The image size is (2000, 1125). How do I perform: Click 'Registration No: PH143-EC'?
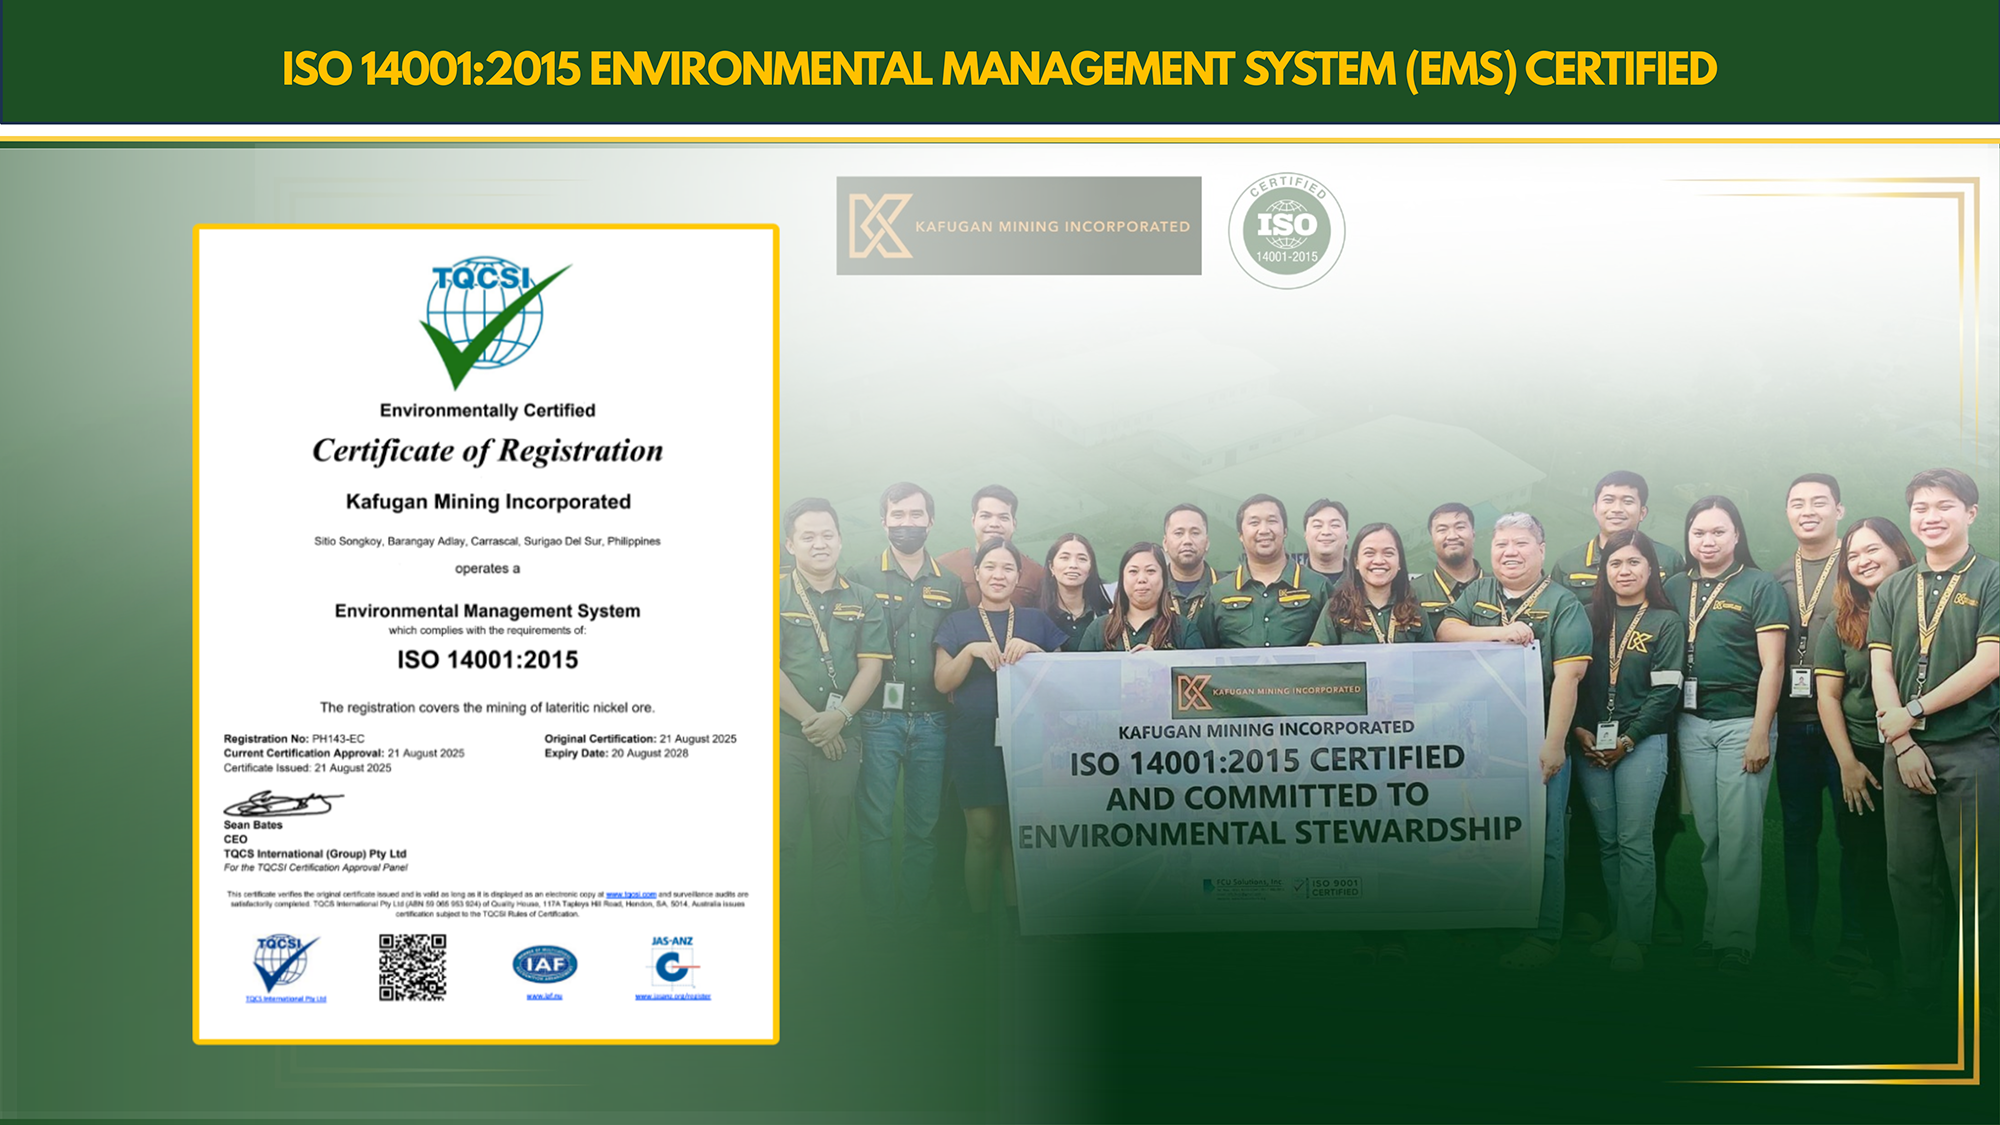(294, 739)
